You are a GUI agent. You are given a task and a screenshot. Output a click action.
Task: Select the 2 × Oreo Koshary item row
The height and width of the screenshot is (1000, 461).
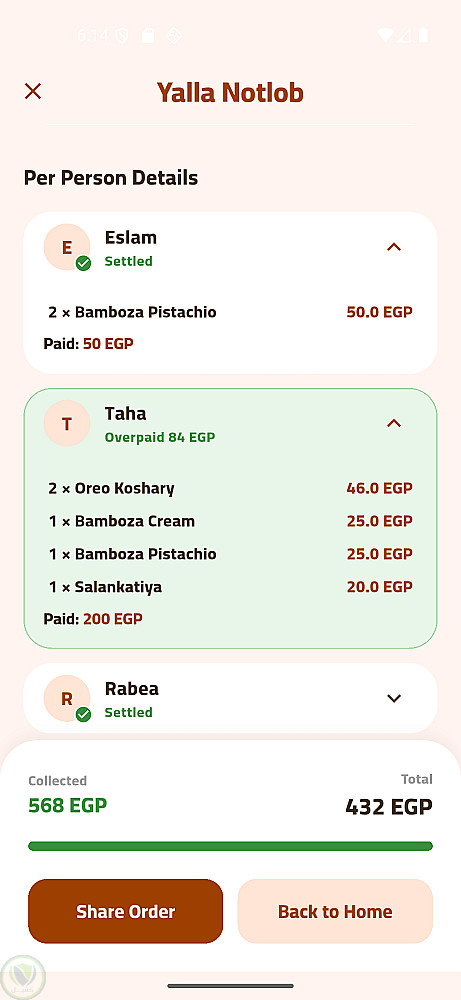pos(230,489)
